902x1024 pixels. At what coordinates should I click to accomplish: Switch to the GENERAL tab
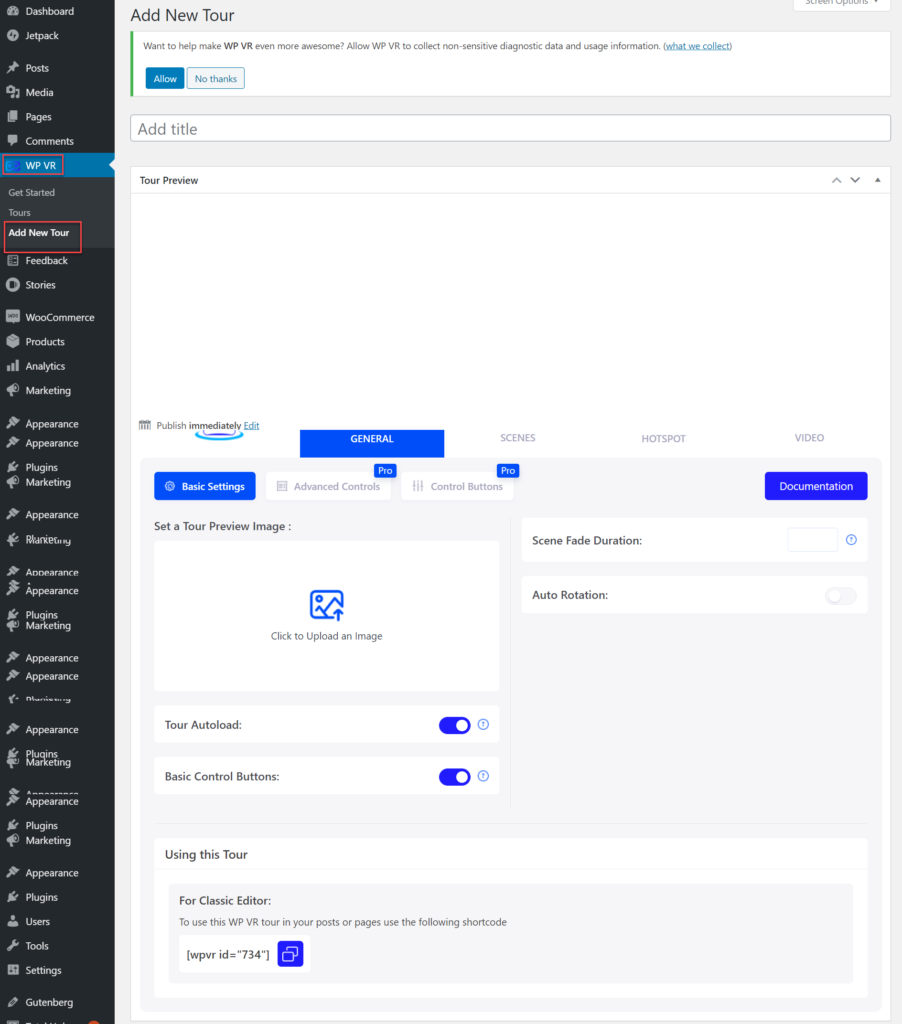372,443
